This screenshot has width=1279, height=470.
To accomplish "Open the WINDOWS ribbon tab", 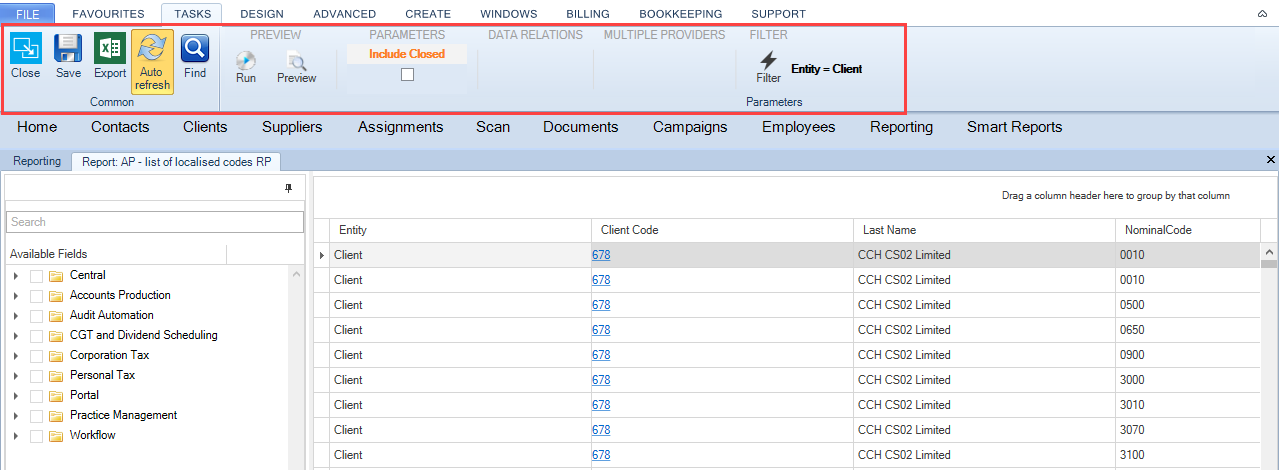I will click(509, 14).
